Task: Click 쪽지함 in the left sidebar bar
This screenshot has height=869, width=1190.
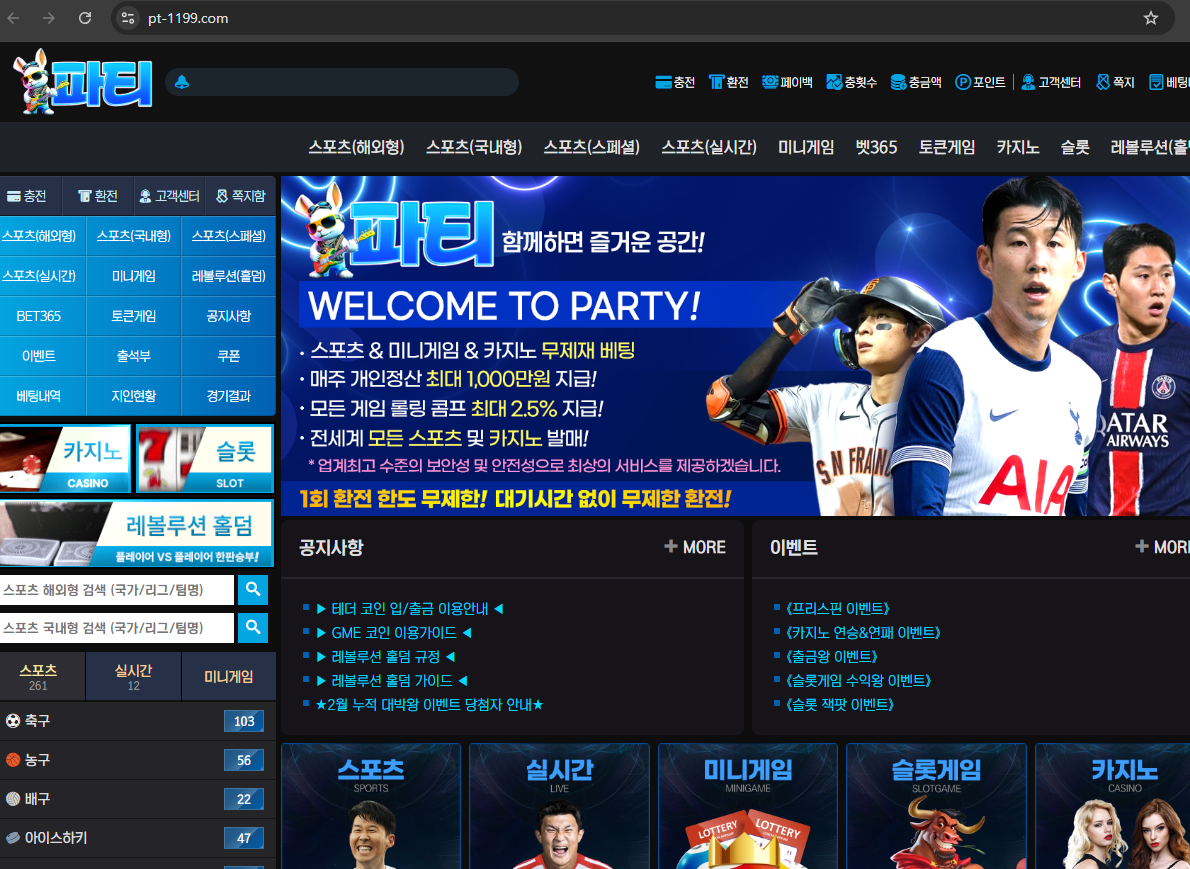Action: pos(241,197)
